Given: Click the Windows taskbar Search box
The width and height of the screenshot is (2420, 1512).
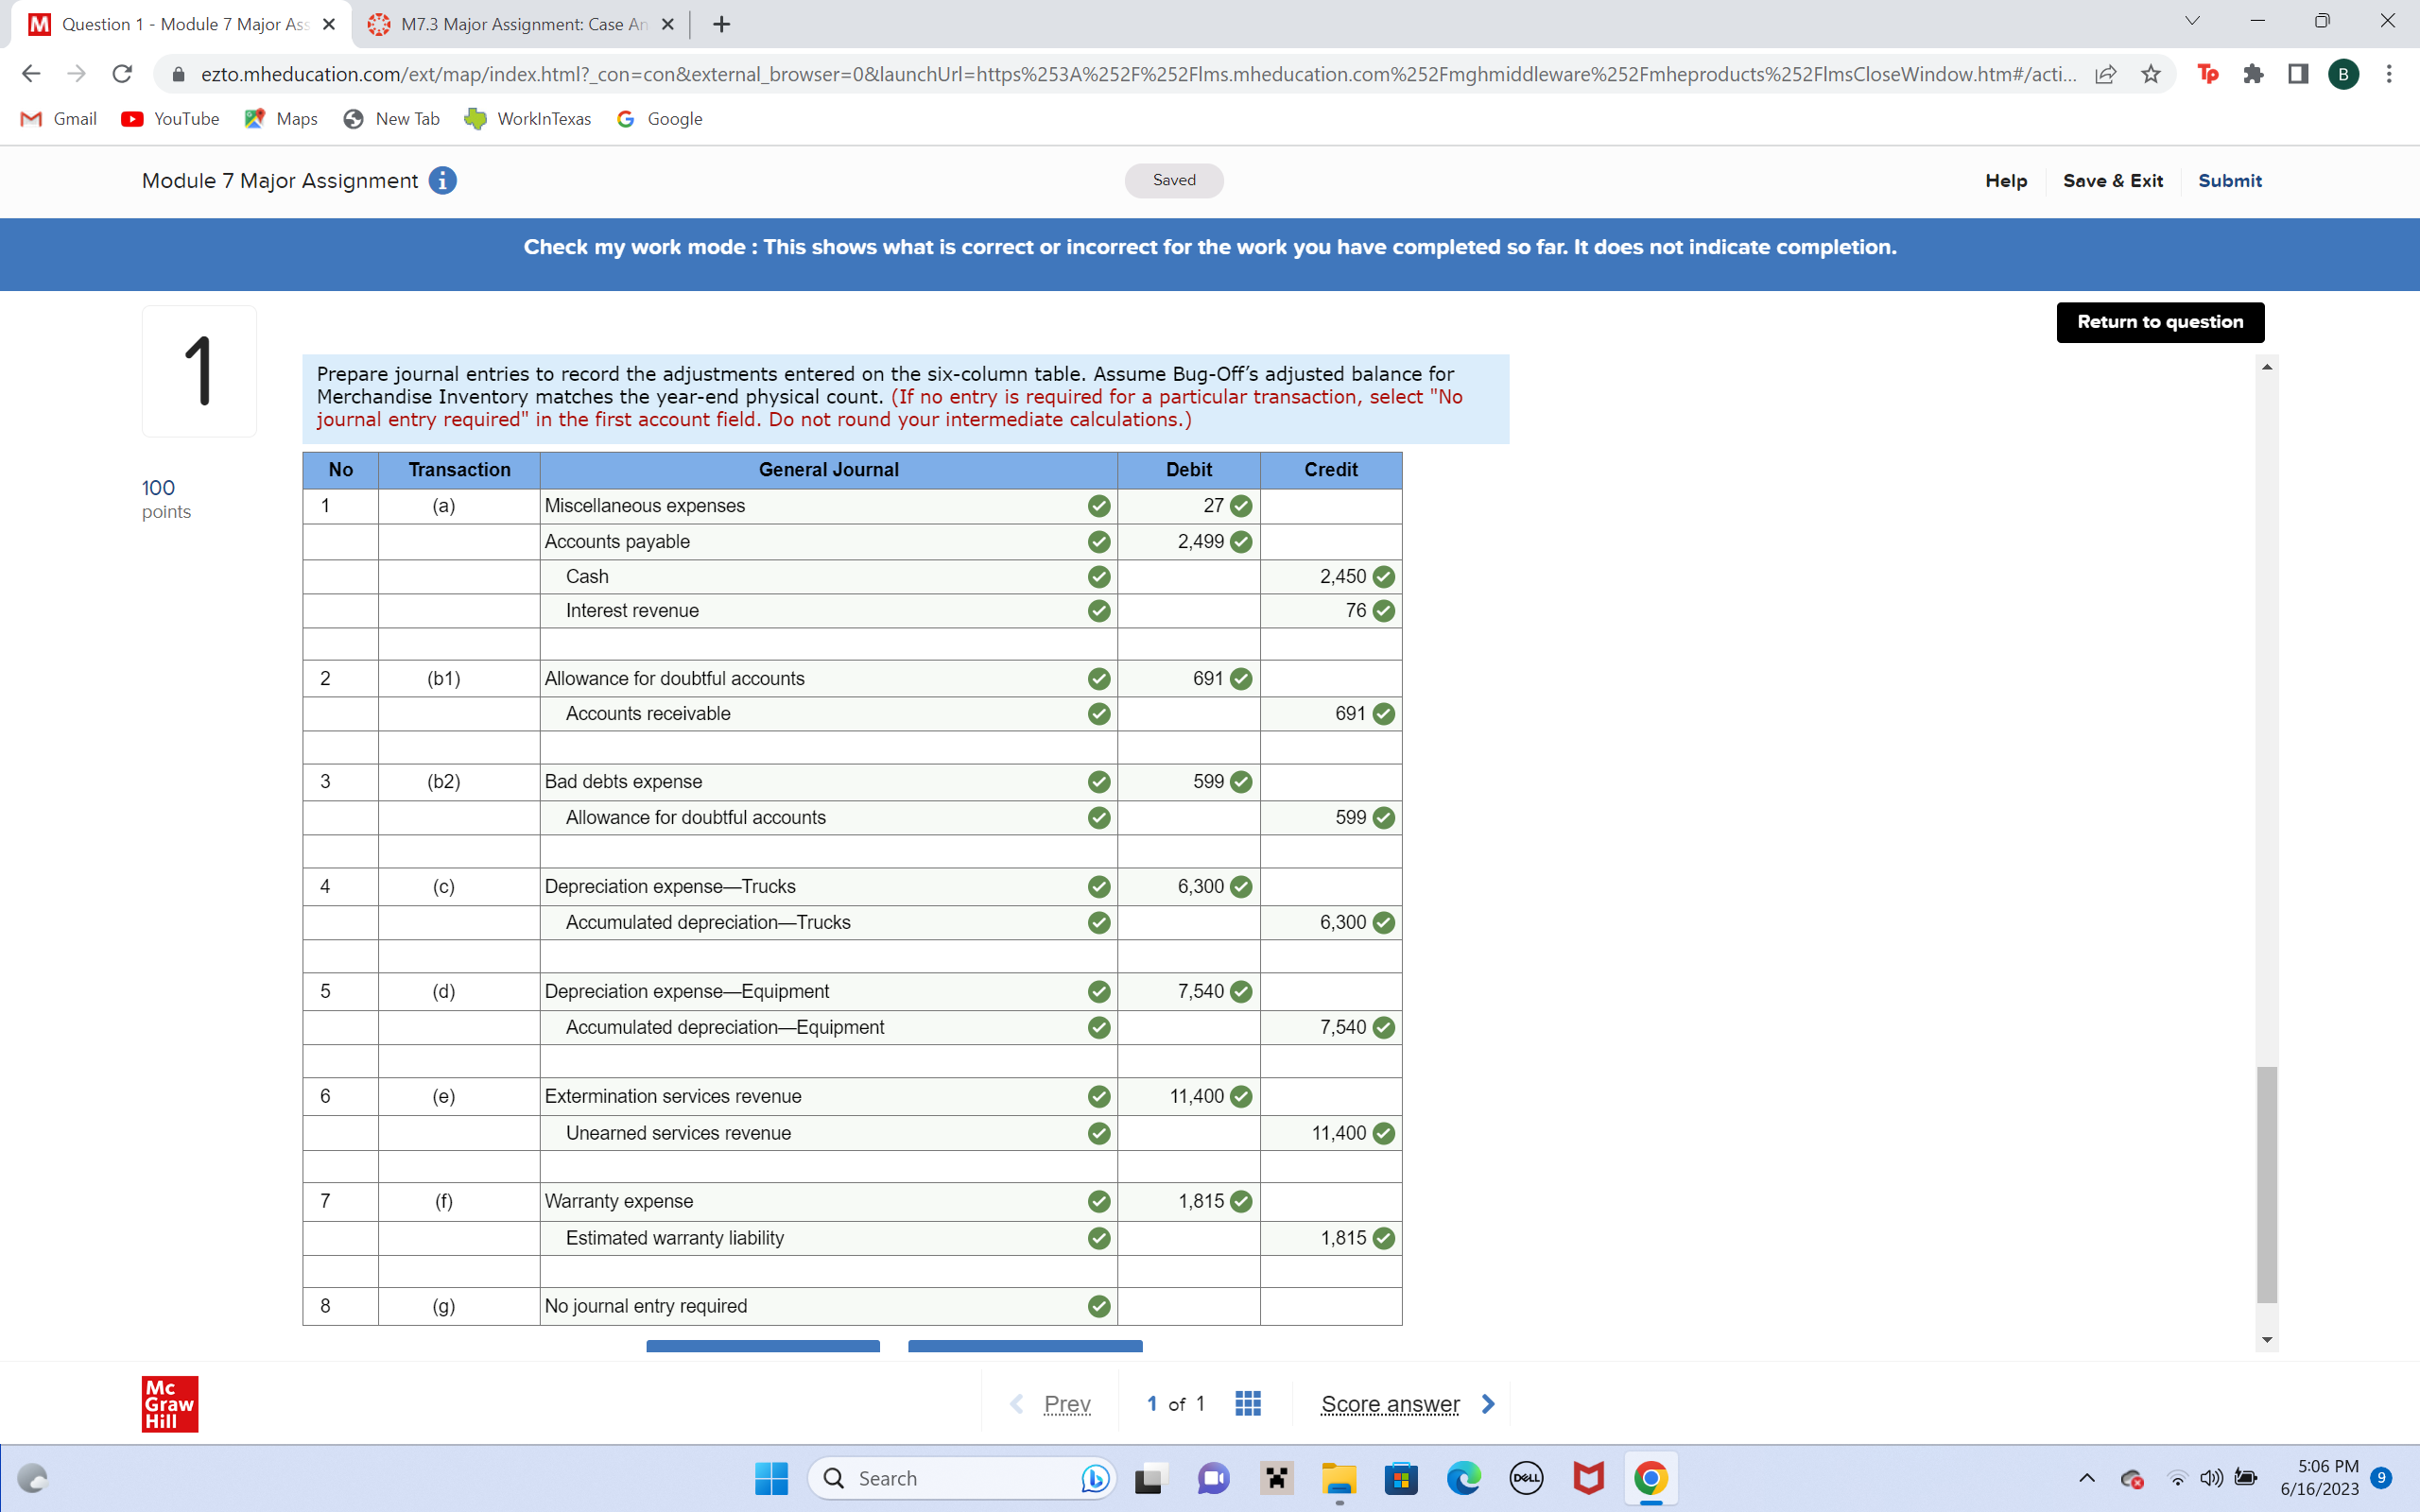Looking at the screenshot, I should 960,1478.
